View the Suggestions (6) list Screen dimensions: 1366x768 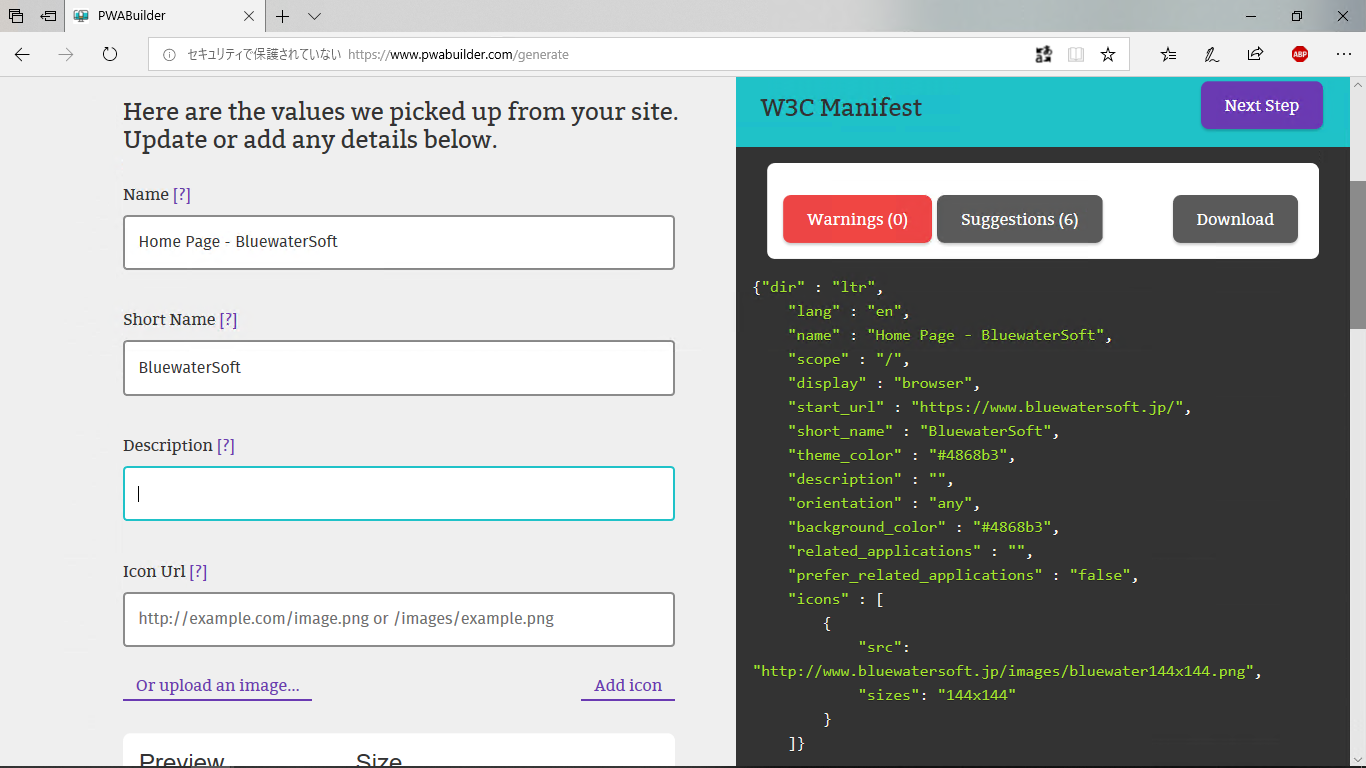[1020, 219]
